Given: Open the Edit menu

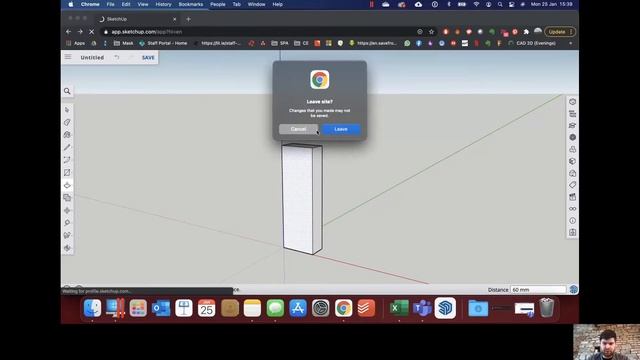Looking at the screenshot, I should (126, 4).
